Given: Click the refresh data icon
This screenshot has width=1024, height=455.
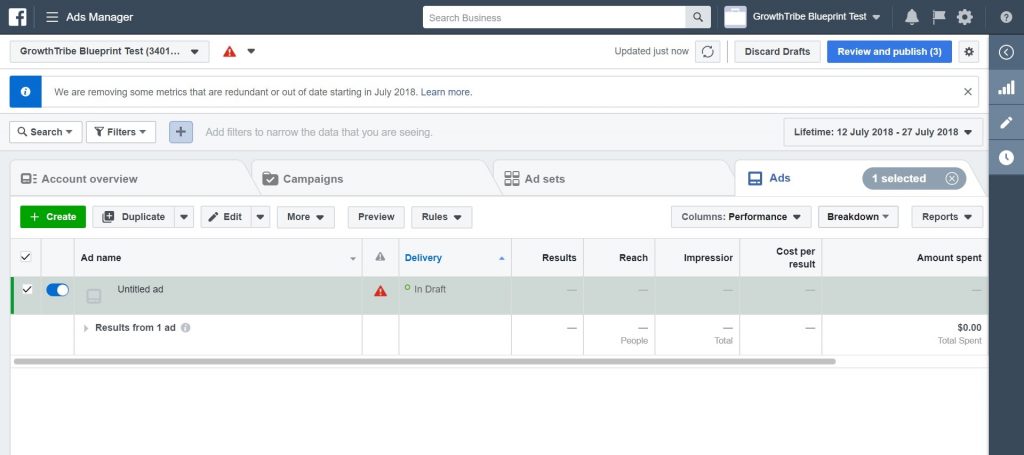Looking at the screenshot, I should 708,52.
